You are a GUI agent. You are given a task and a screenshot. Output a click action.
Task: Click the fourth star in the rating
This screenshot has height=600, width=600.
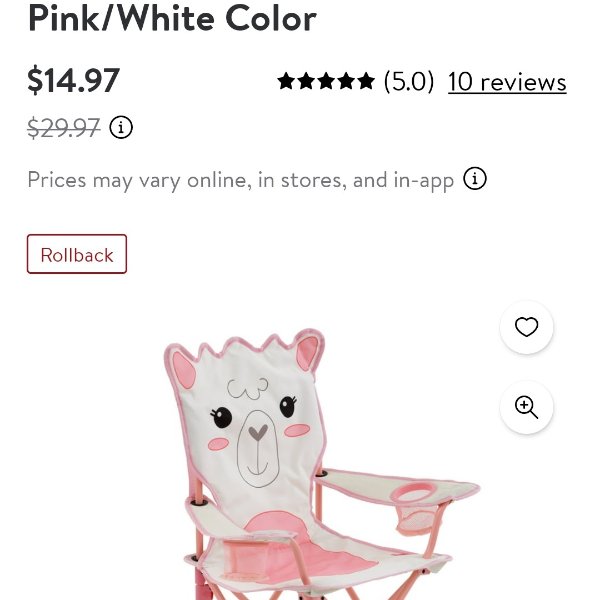click(x=346, y=81)
